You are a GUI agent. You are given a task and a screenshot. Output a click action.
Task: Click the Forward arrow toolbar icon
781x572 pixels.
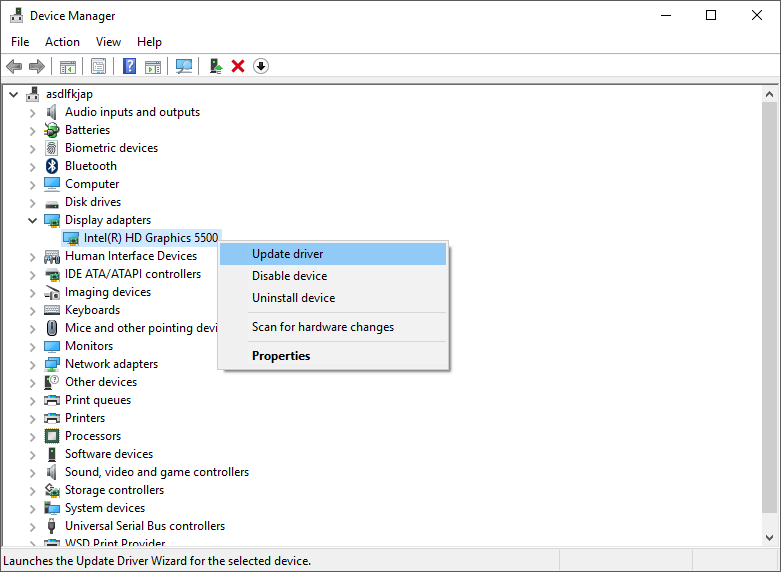37,66
